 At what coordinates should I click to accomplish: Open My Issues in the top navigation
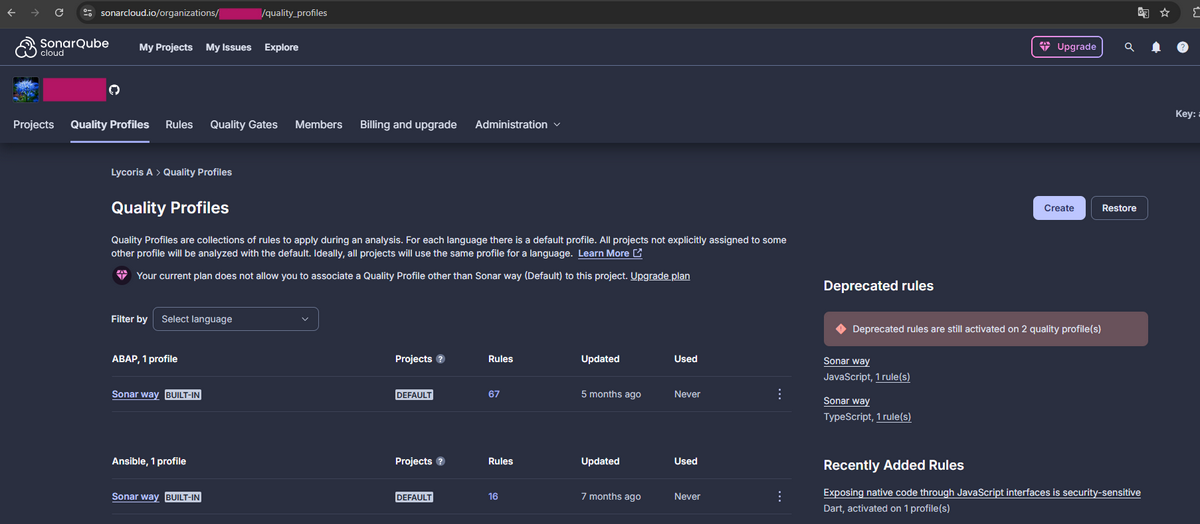tap(229, 47)
